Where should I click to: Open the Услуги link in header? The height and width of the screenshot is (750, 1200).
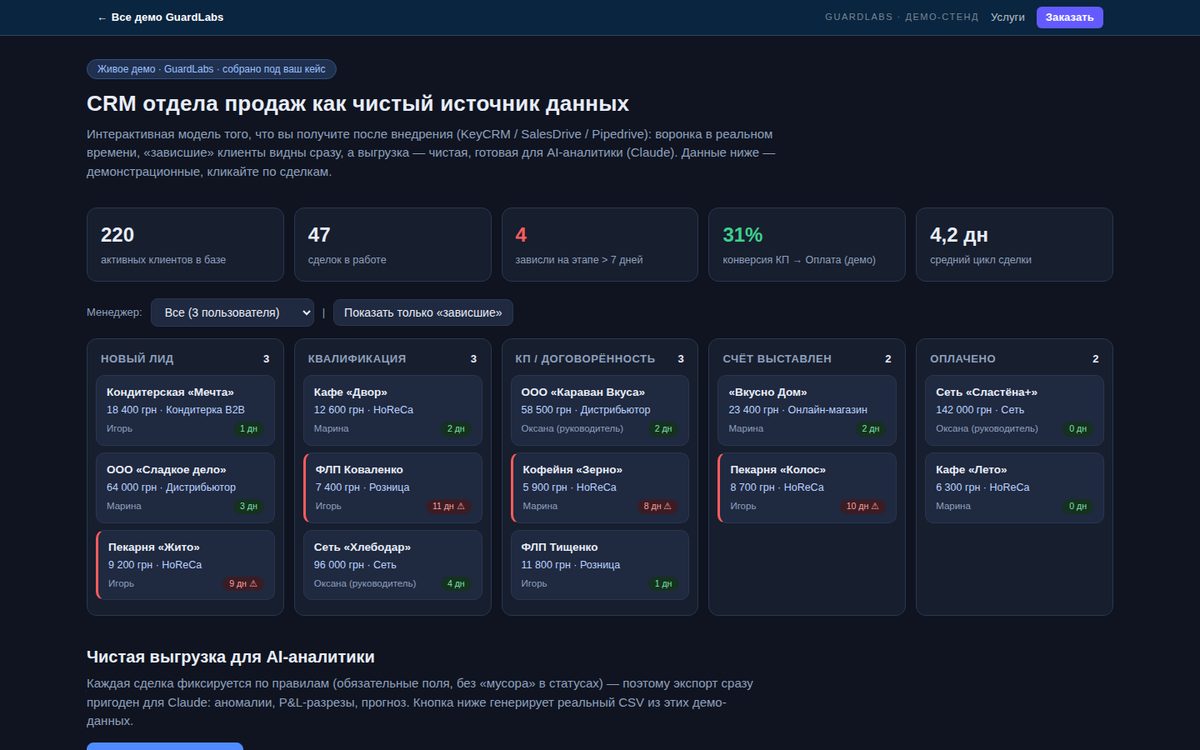[1007, 17]
